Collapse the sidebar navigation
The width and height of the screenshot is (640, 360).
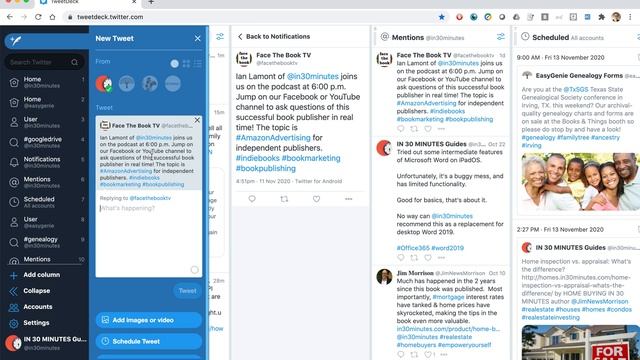click(x=30, y=291)
